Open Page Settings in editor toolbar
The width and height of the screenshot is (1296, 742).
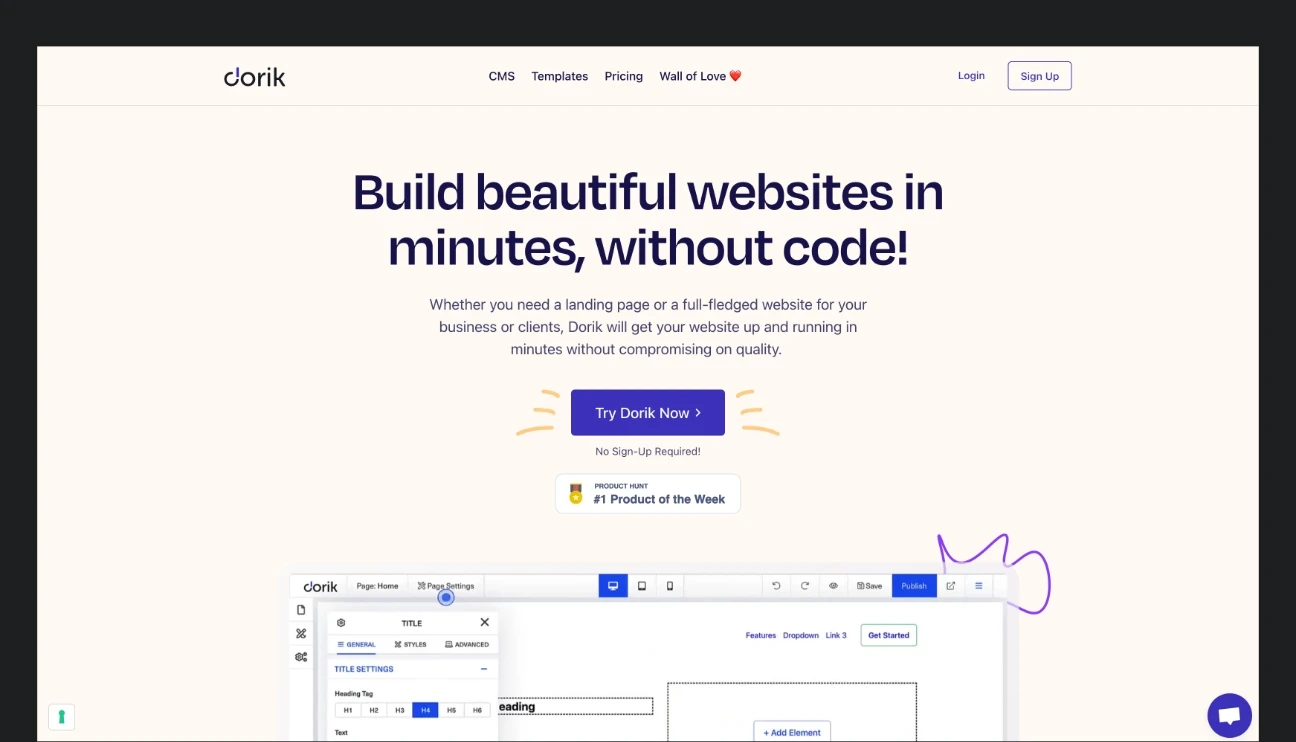pos(446,586)
